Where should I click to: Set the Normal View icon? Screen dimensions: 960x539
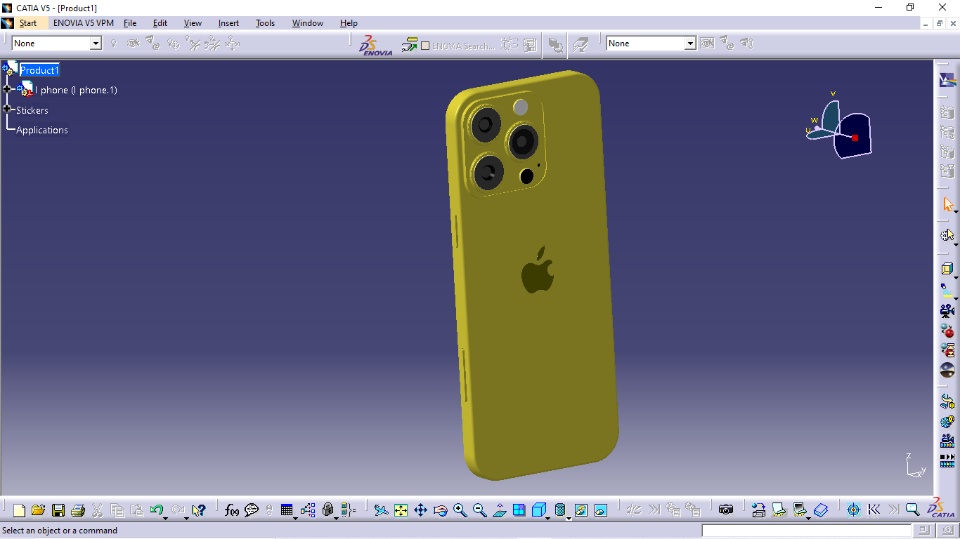click(500, 510)
